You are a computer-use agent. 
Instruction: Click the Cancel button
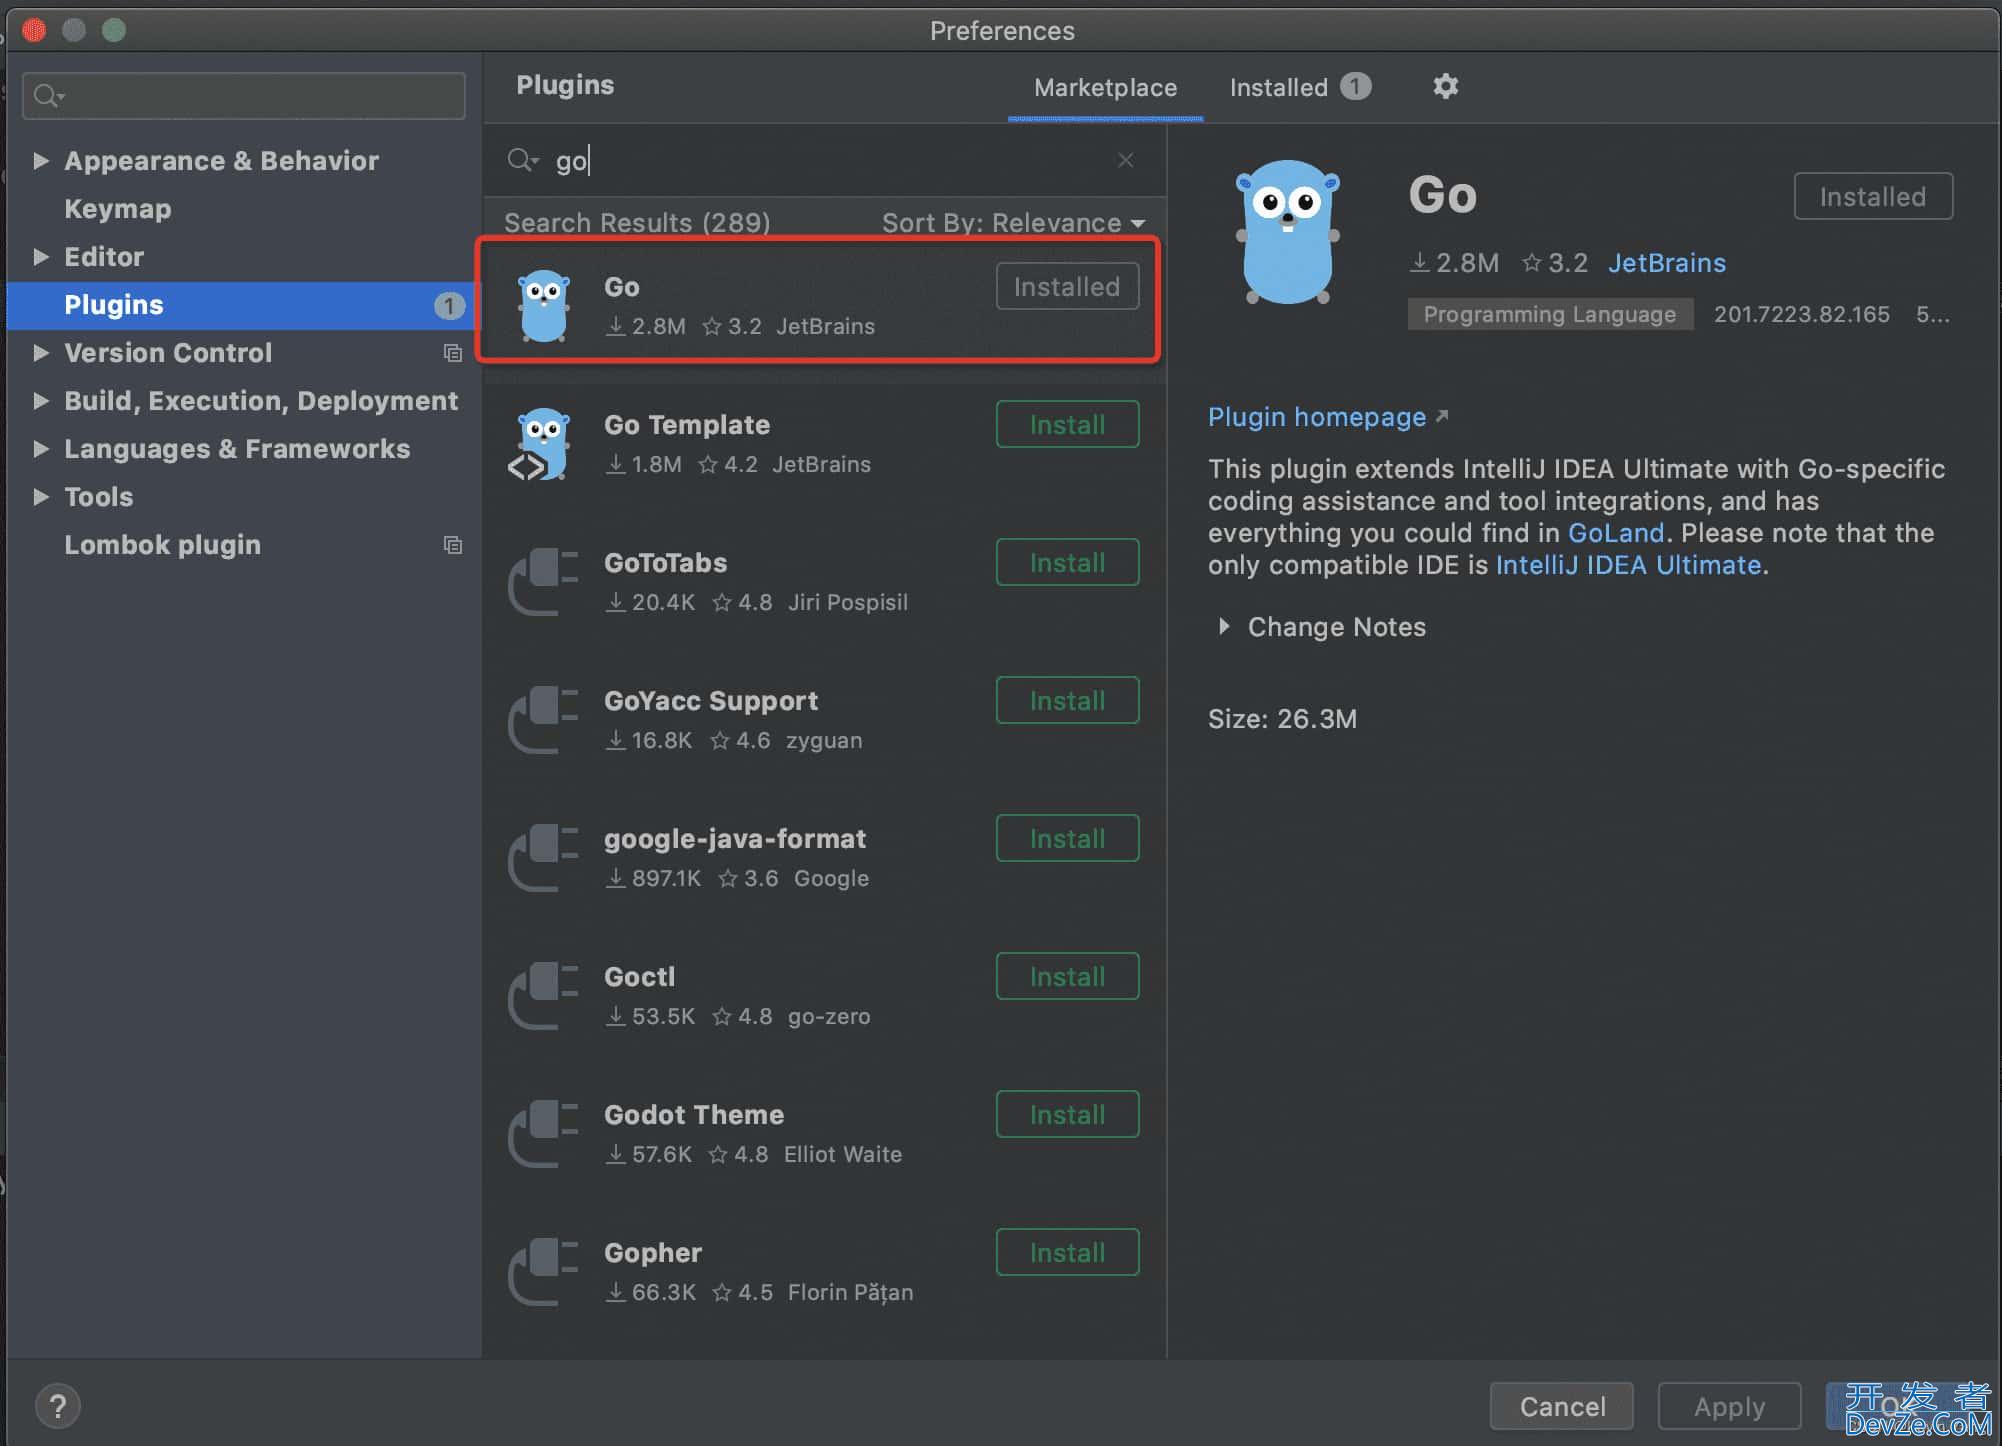point(1562,1406)
